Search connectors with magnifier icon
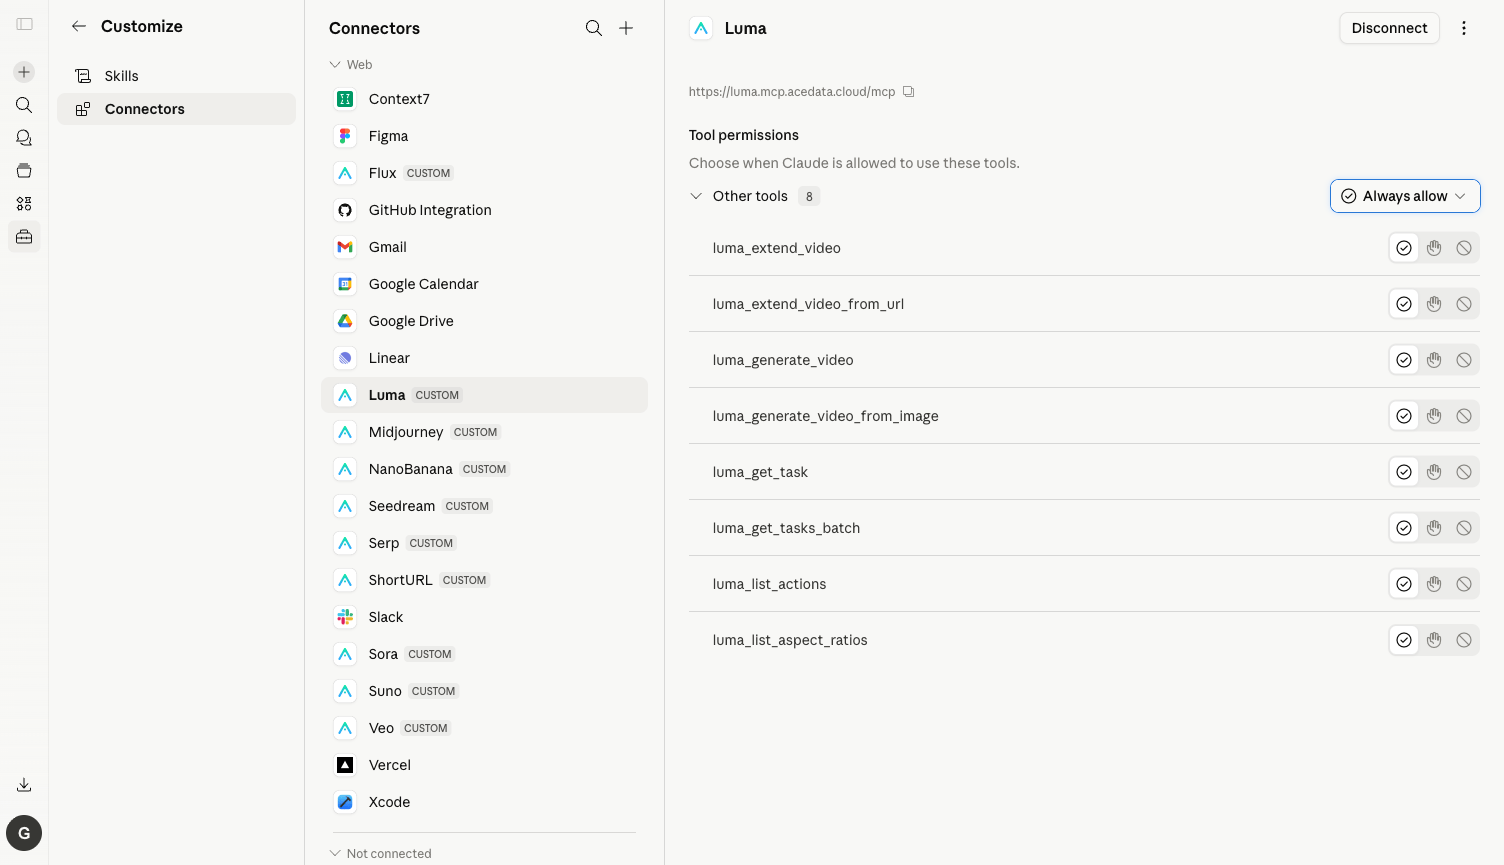The width and height of the screenshot is (1504, 865). [594, 28]
